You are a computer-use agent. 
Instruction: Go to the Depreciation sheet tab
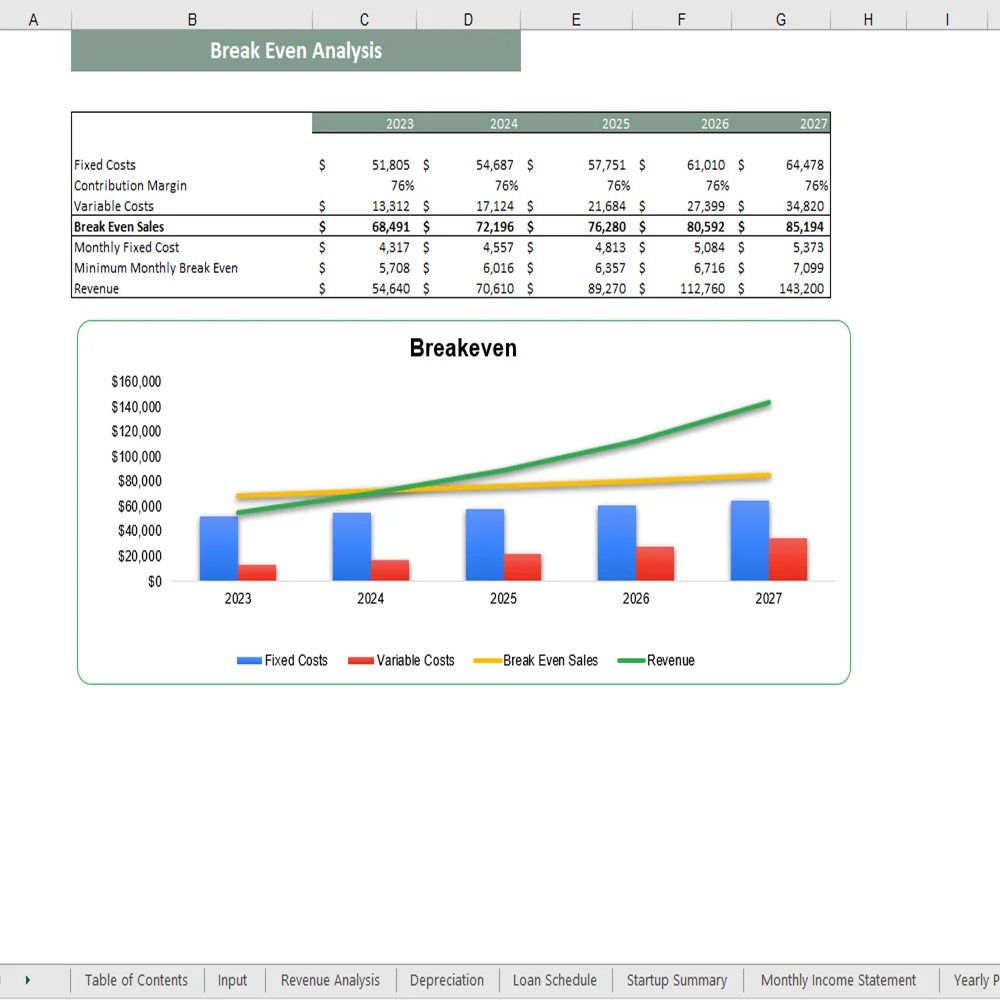447,980
